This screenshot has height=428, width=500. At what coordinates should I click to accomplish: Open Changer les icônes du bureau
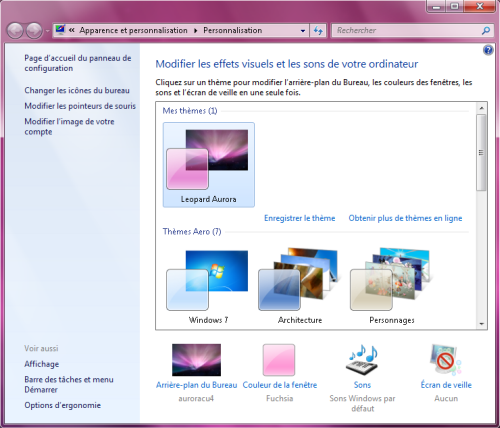point(77,90)
